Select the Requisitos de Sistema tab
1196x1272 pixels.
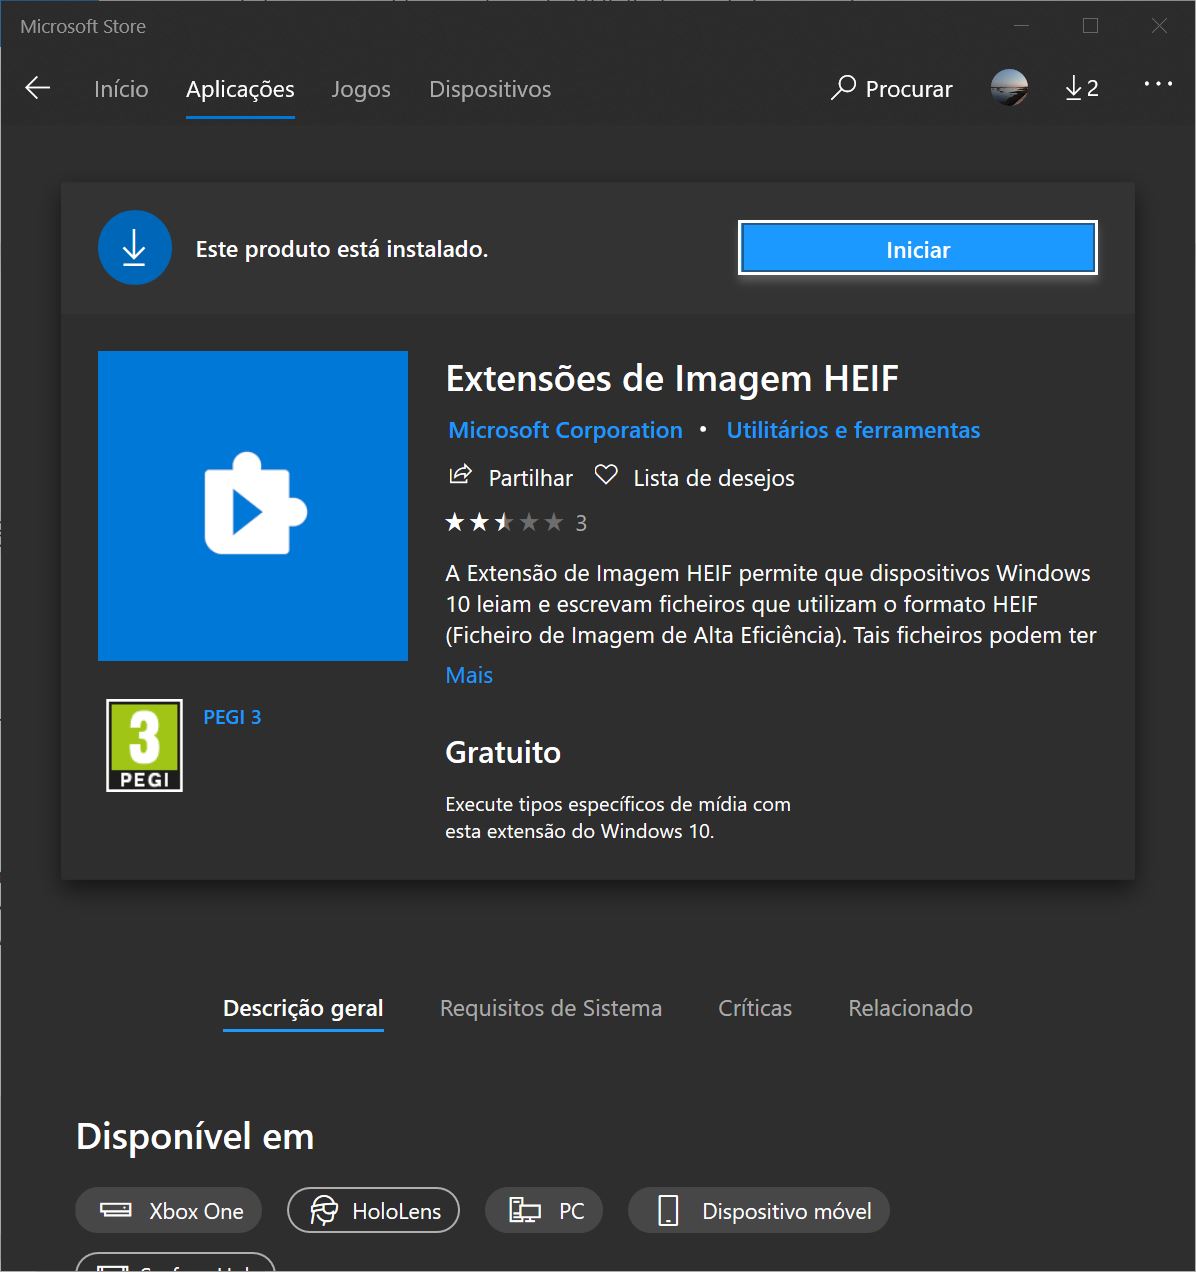click(551, 1008)
